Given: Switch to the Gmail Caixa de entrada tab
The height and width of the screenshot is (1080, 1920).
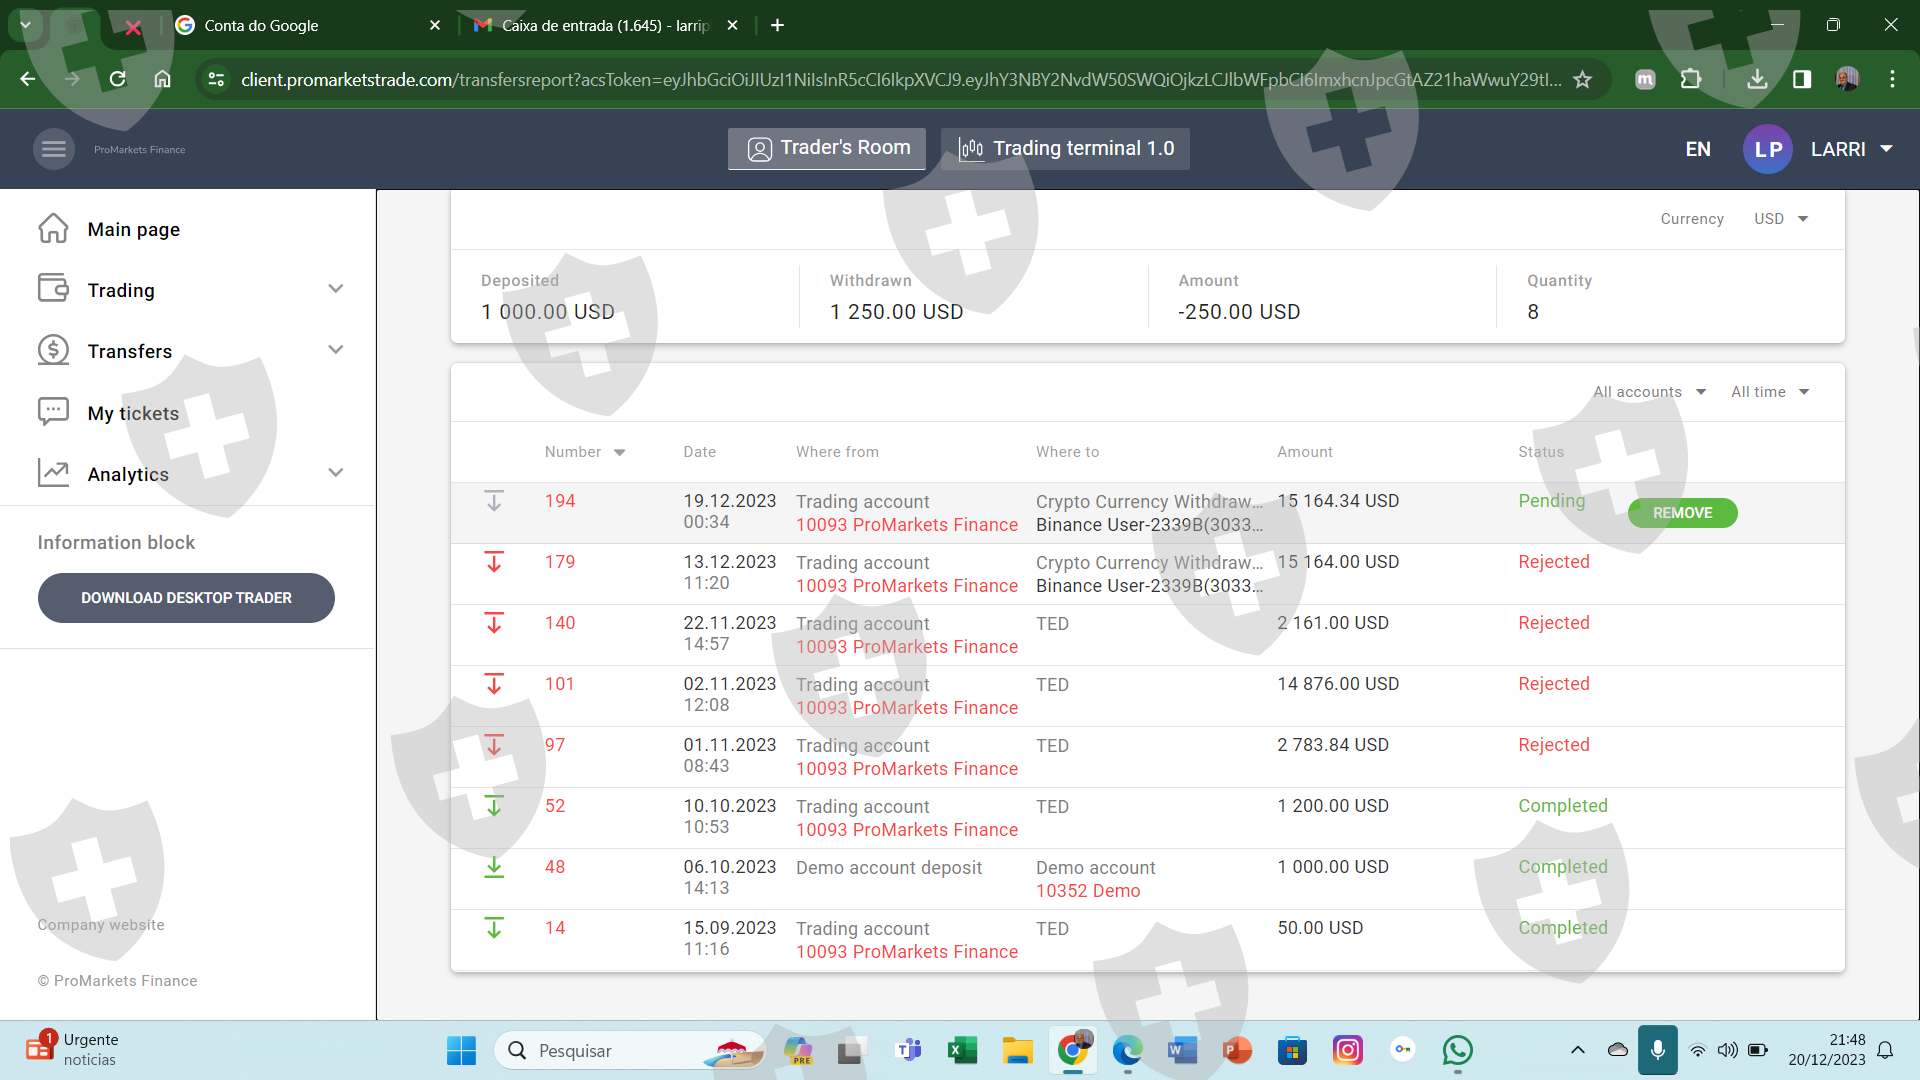Looking at the screenshot, I should coord(603,25).
